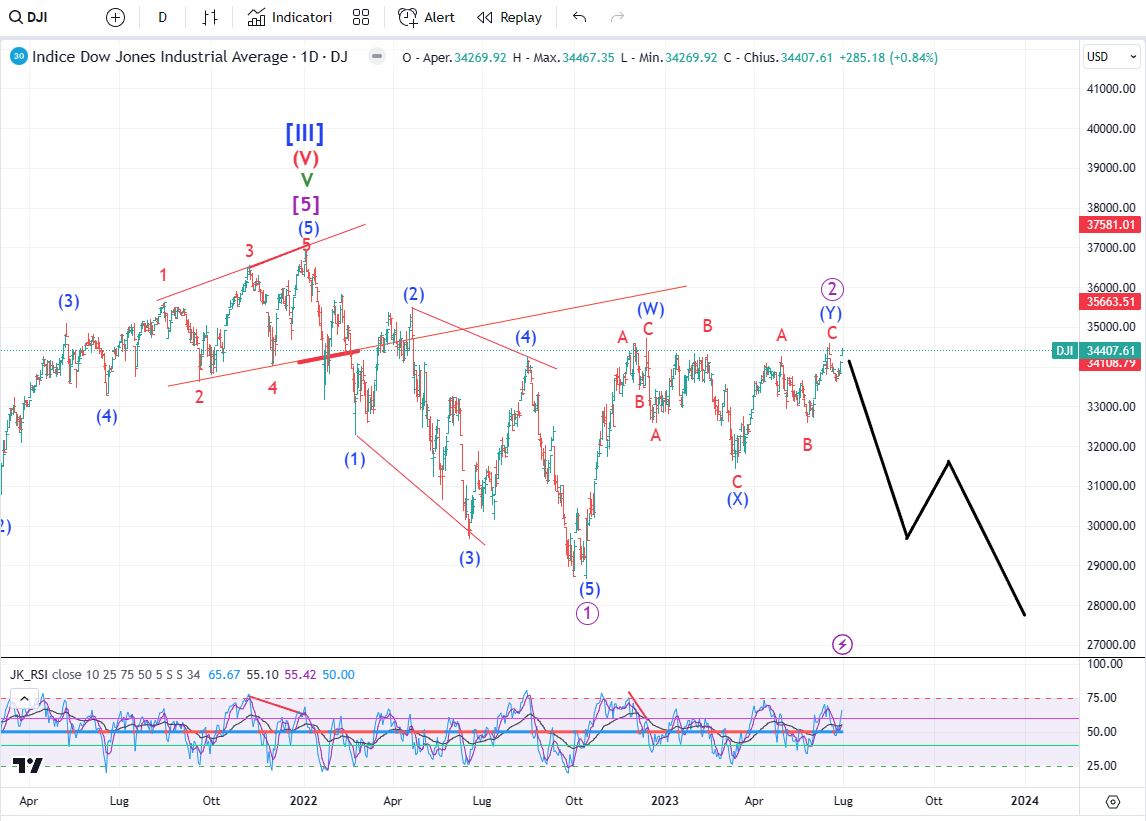The image size is (1146, 821).
Task: Select the (X) wave label
Action: click(x=737, y=499)
